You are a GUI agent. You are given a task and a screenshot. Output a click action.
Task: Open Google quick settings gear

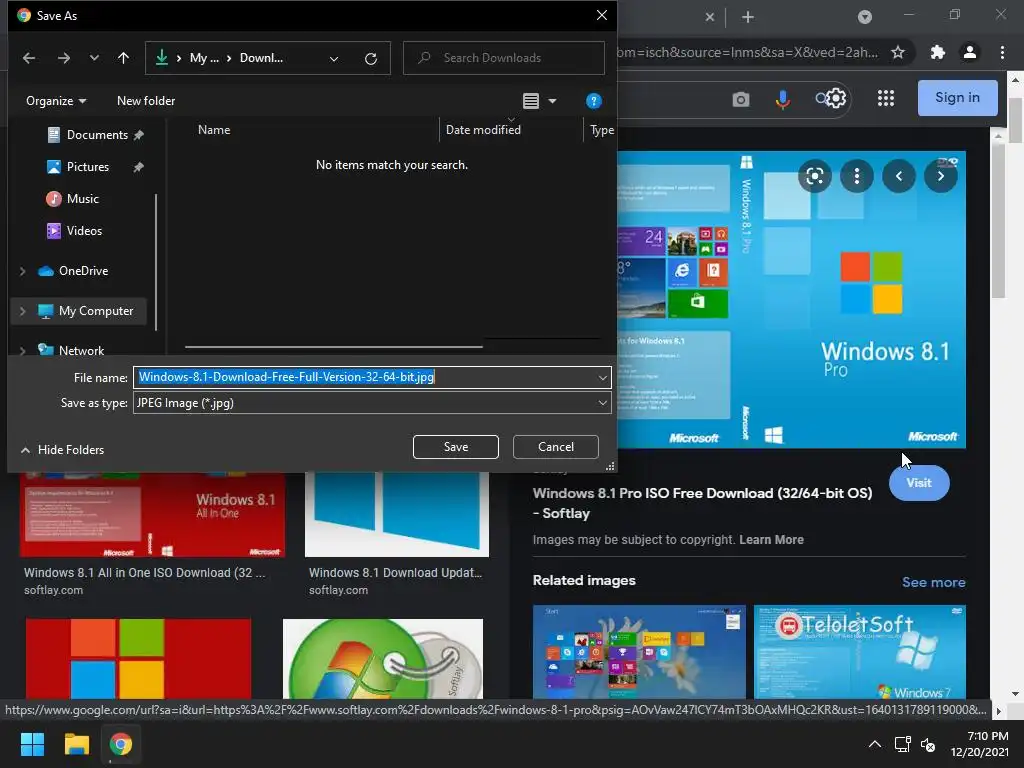[835, 98]
